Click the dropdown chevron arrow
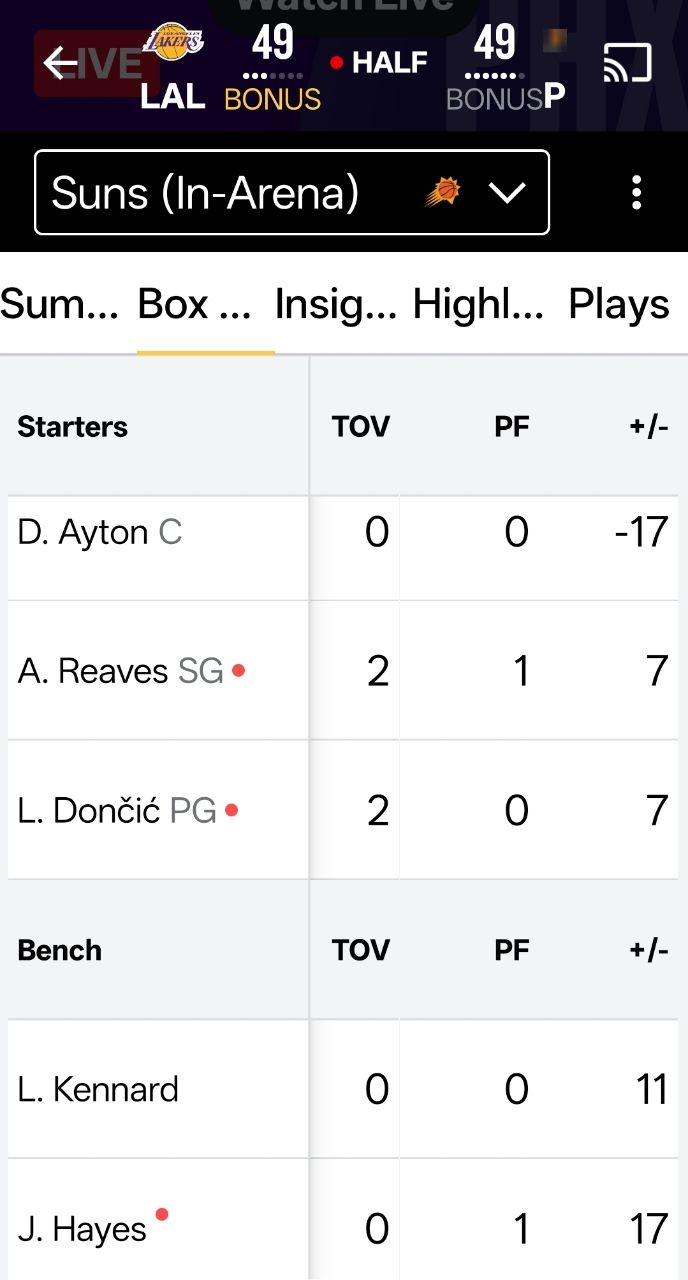Image resolution: width=688 pixels, height=1280 pixels. pyautogui.click(x=507, y=193)
